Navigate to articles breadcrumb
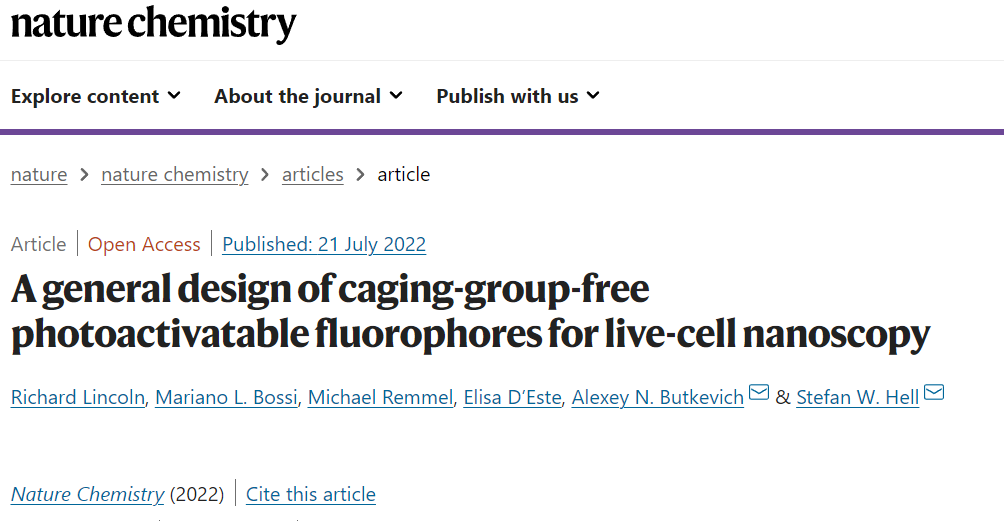Screen dimensions: 1004x521 [312, 174]
